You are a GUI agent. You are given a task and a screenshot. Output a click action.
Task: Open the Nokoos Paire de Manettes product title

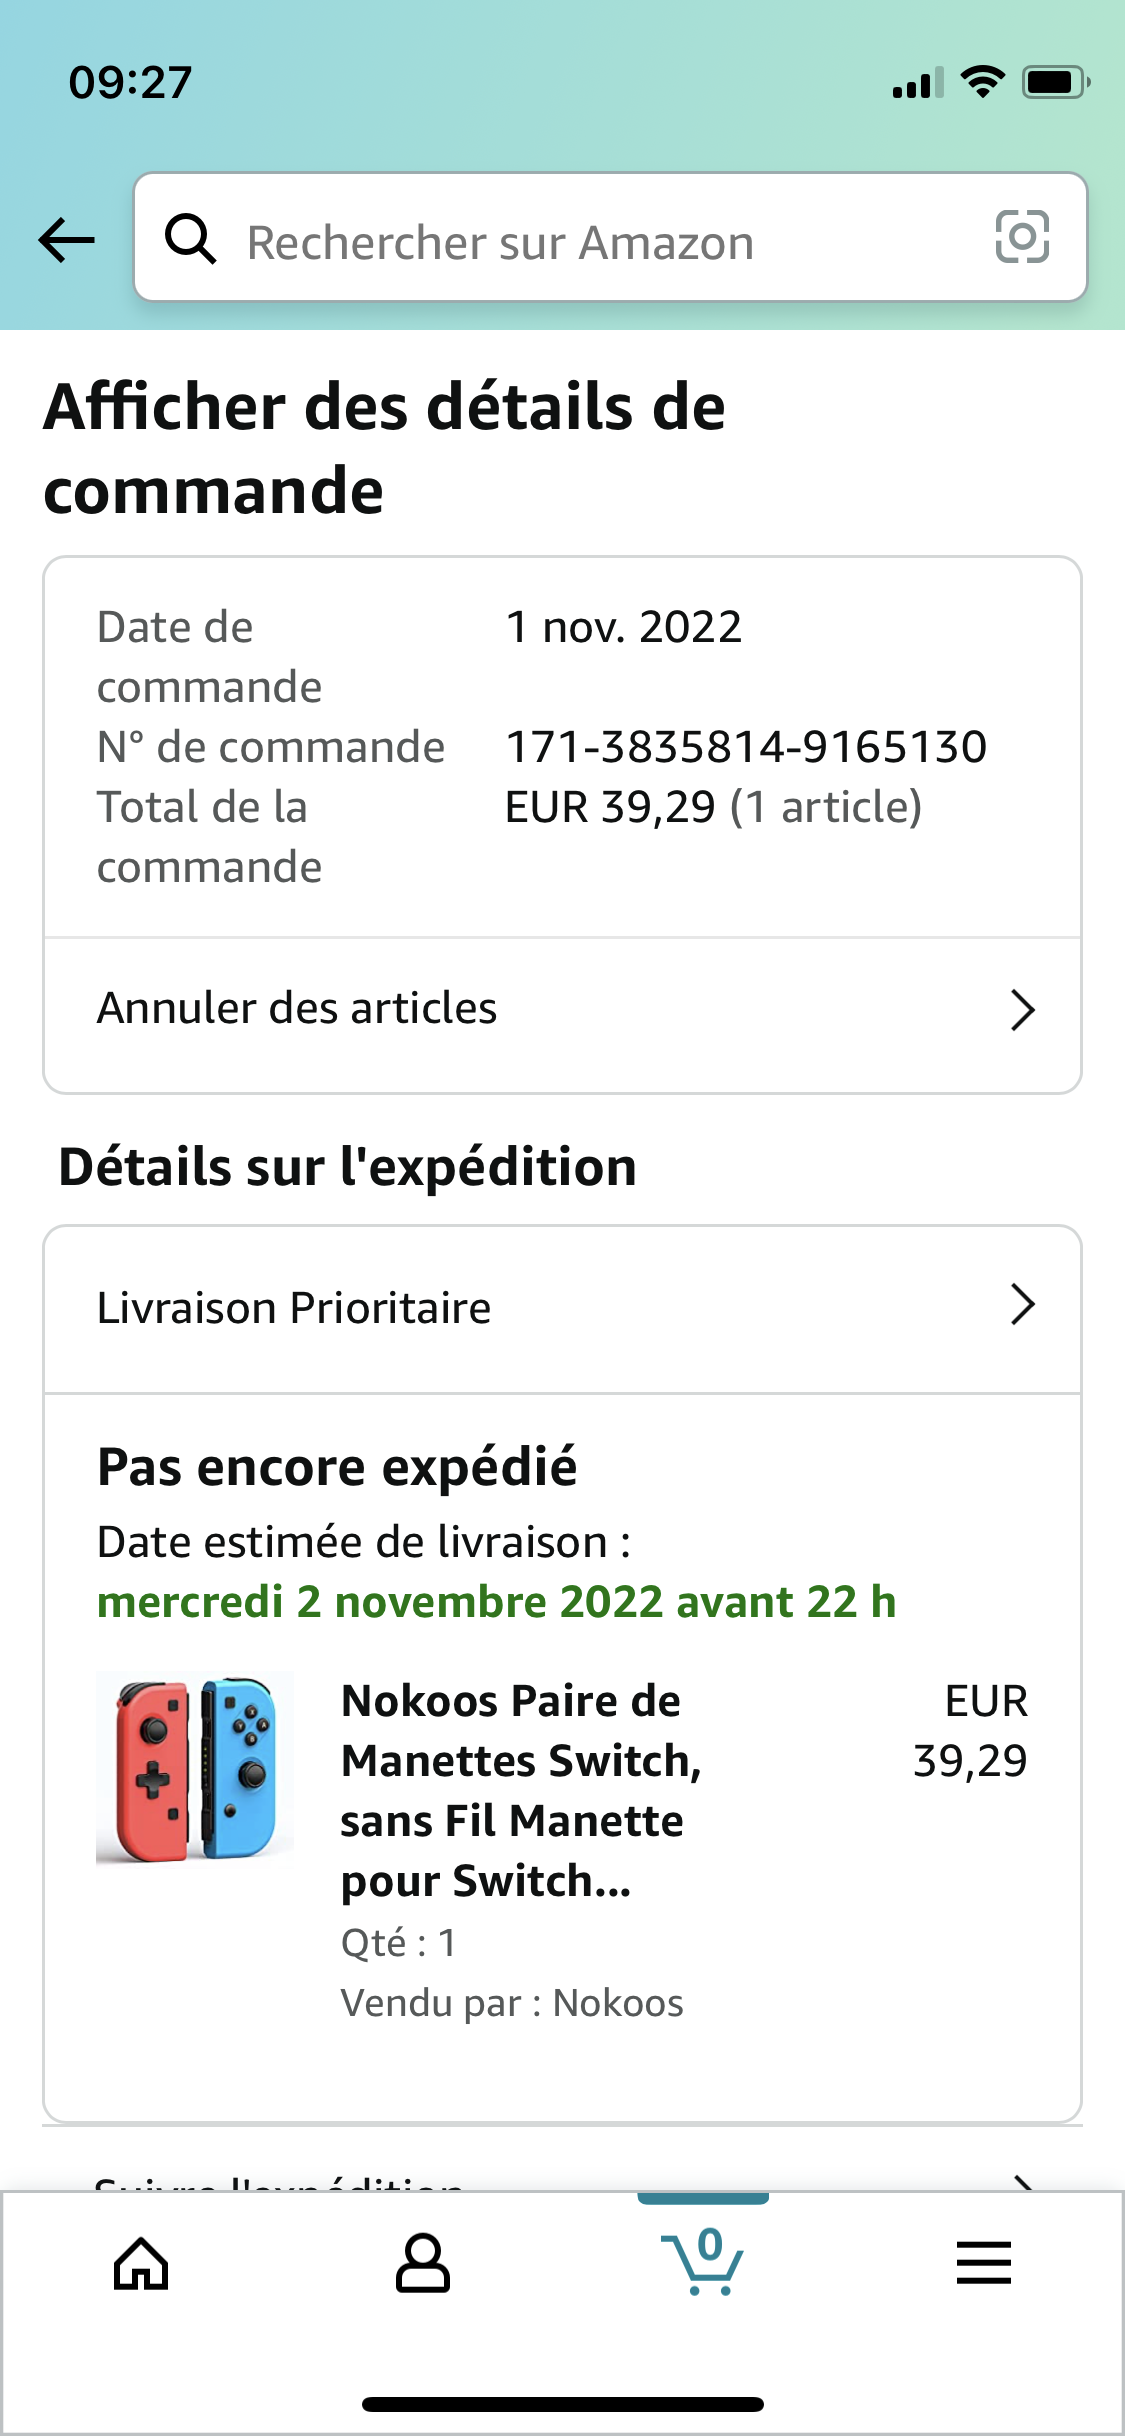(521, 1791)
